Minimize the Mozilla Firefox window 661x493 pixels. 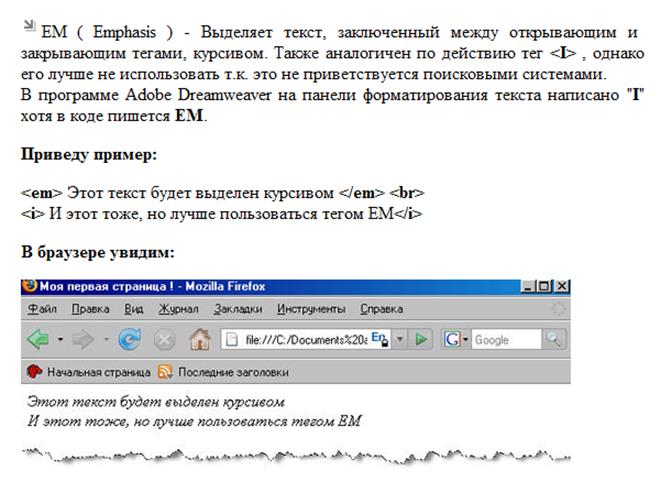pos(528,286)
